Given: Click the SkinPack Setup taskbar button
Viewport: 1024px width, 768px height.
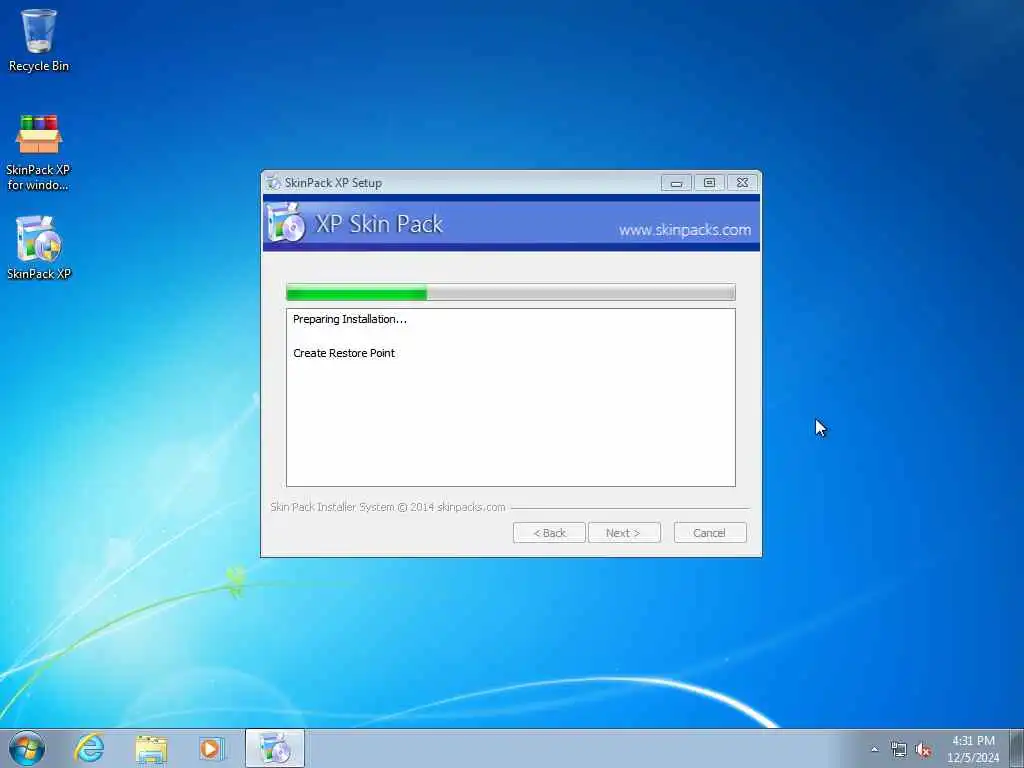Looking at the screenshot, I should coord(275,748).
